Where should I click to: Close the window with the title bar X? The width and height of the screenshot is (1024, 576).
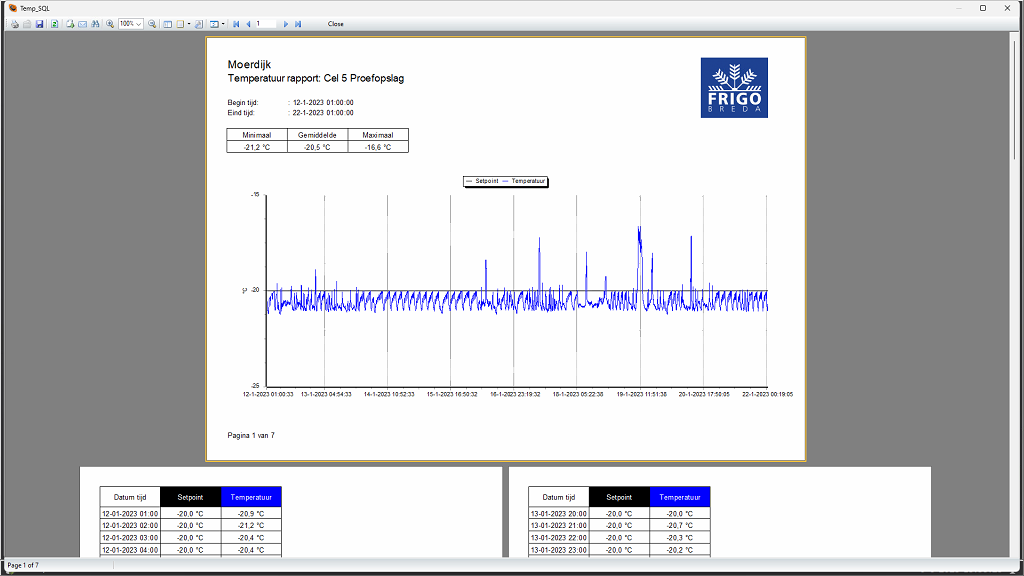pos(1007,8)
